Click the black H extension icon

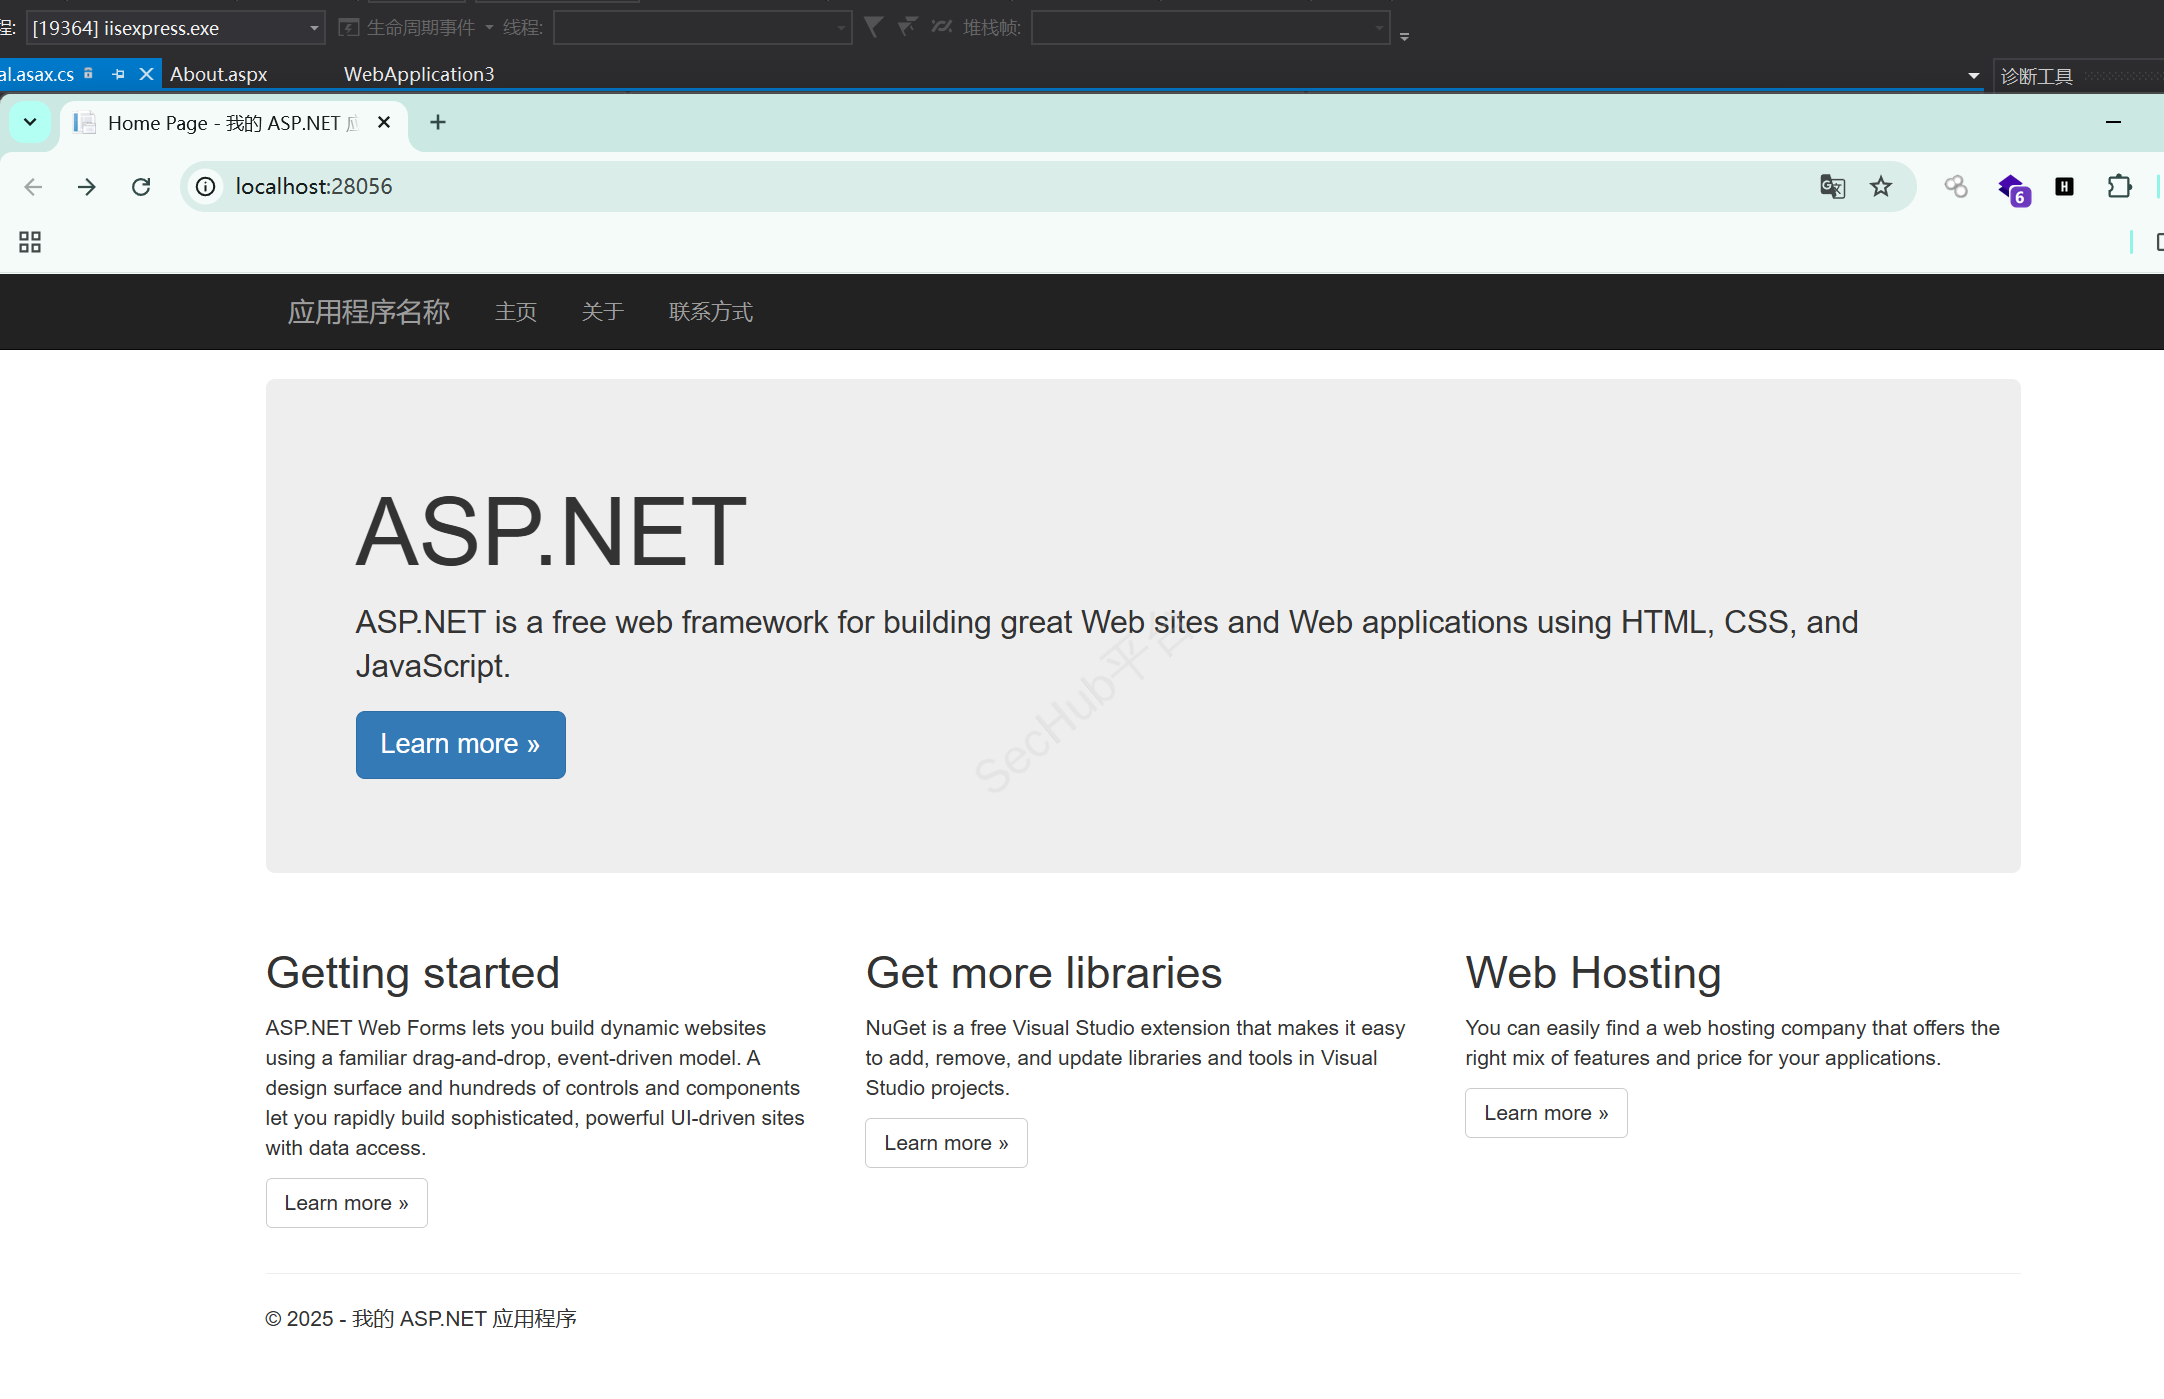point(2064,187)
